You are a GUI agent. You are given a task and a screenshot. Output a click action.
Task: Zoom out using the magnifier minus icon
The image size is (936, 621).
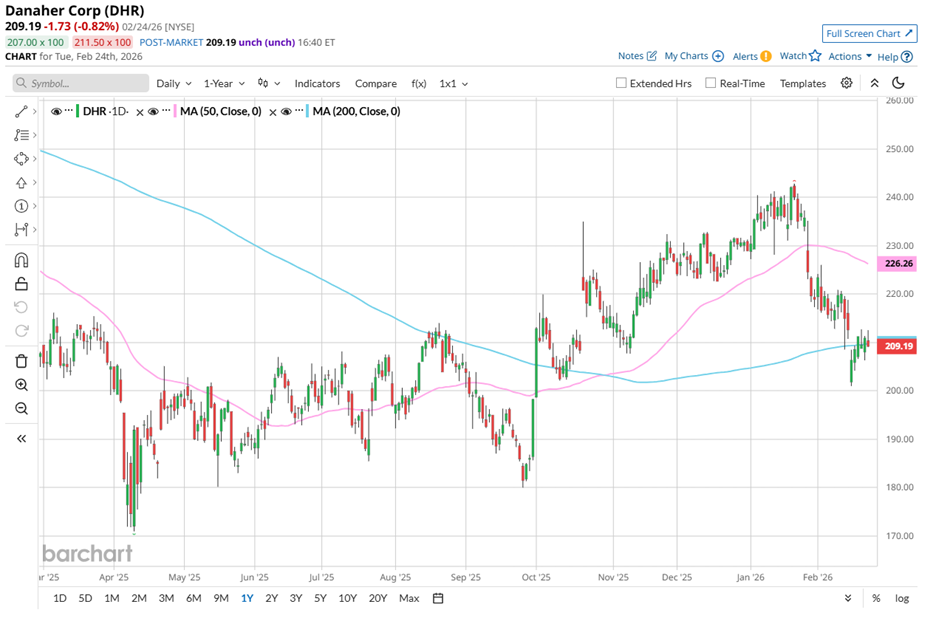pyautogui.click(x=21, y=408)
